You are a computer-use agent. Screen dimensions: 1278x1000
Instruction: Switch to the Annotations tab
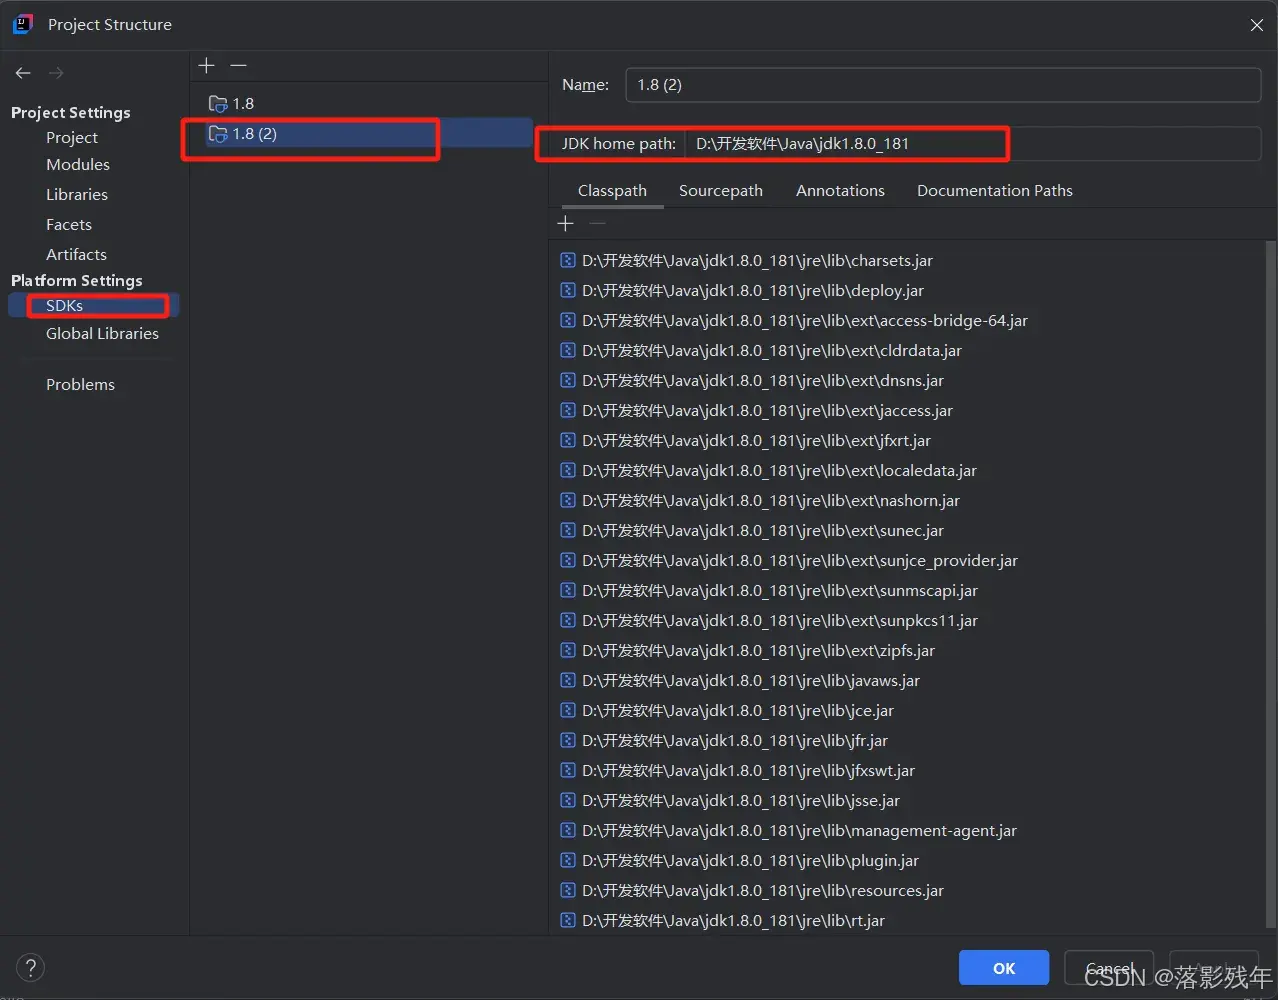840,191
